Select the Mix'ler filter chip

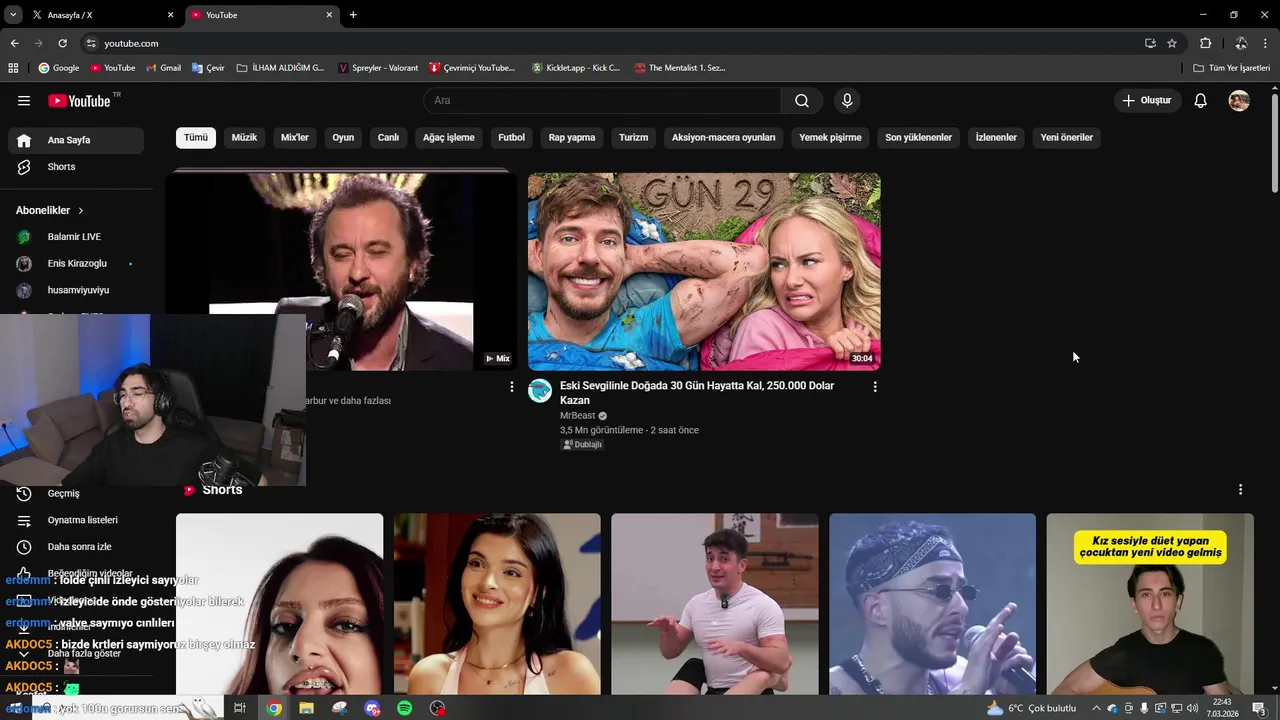[295, 137]
